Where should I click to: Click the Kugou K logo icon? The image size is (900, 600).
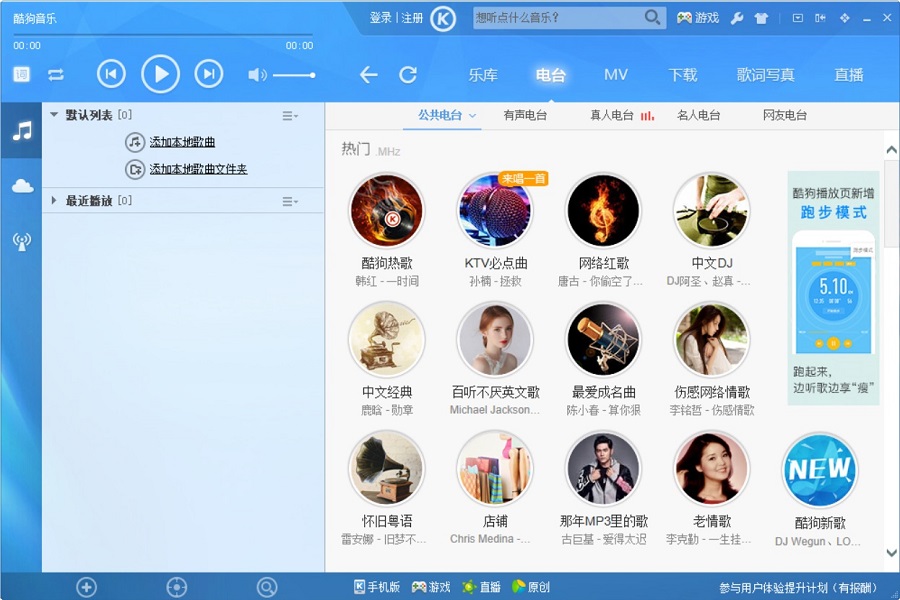tap(443, 19)
